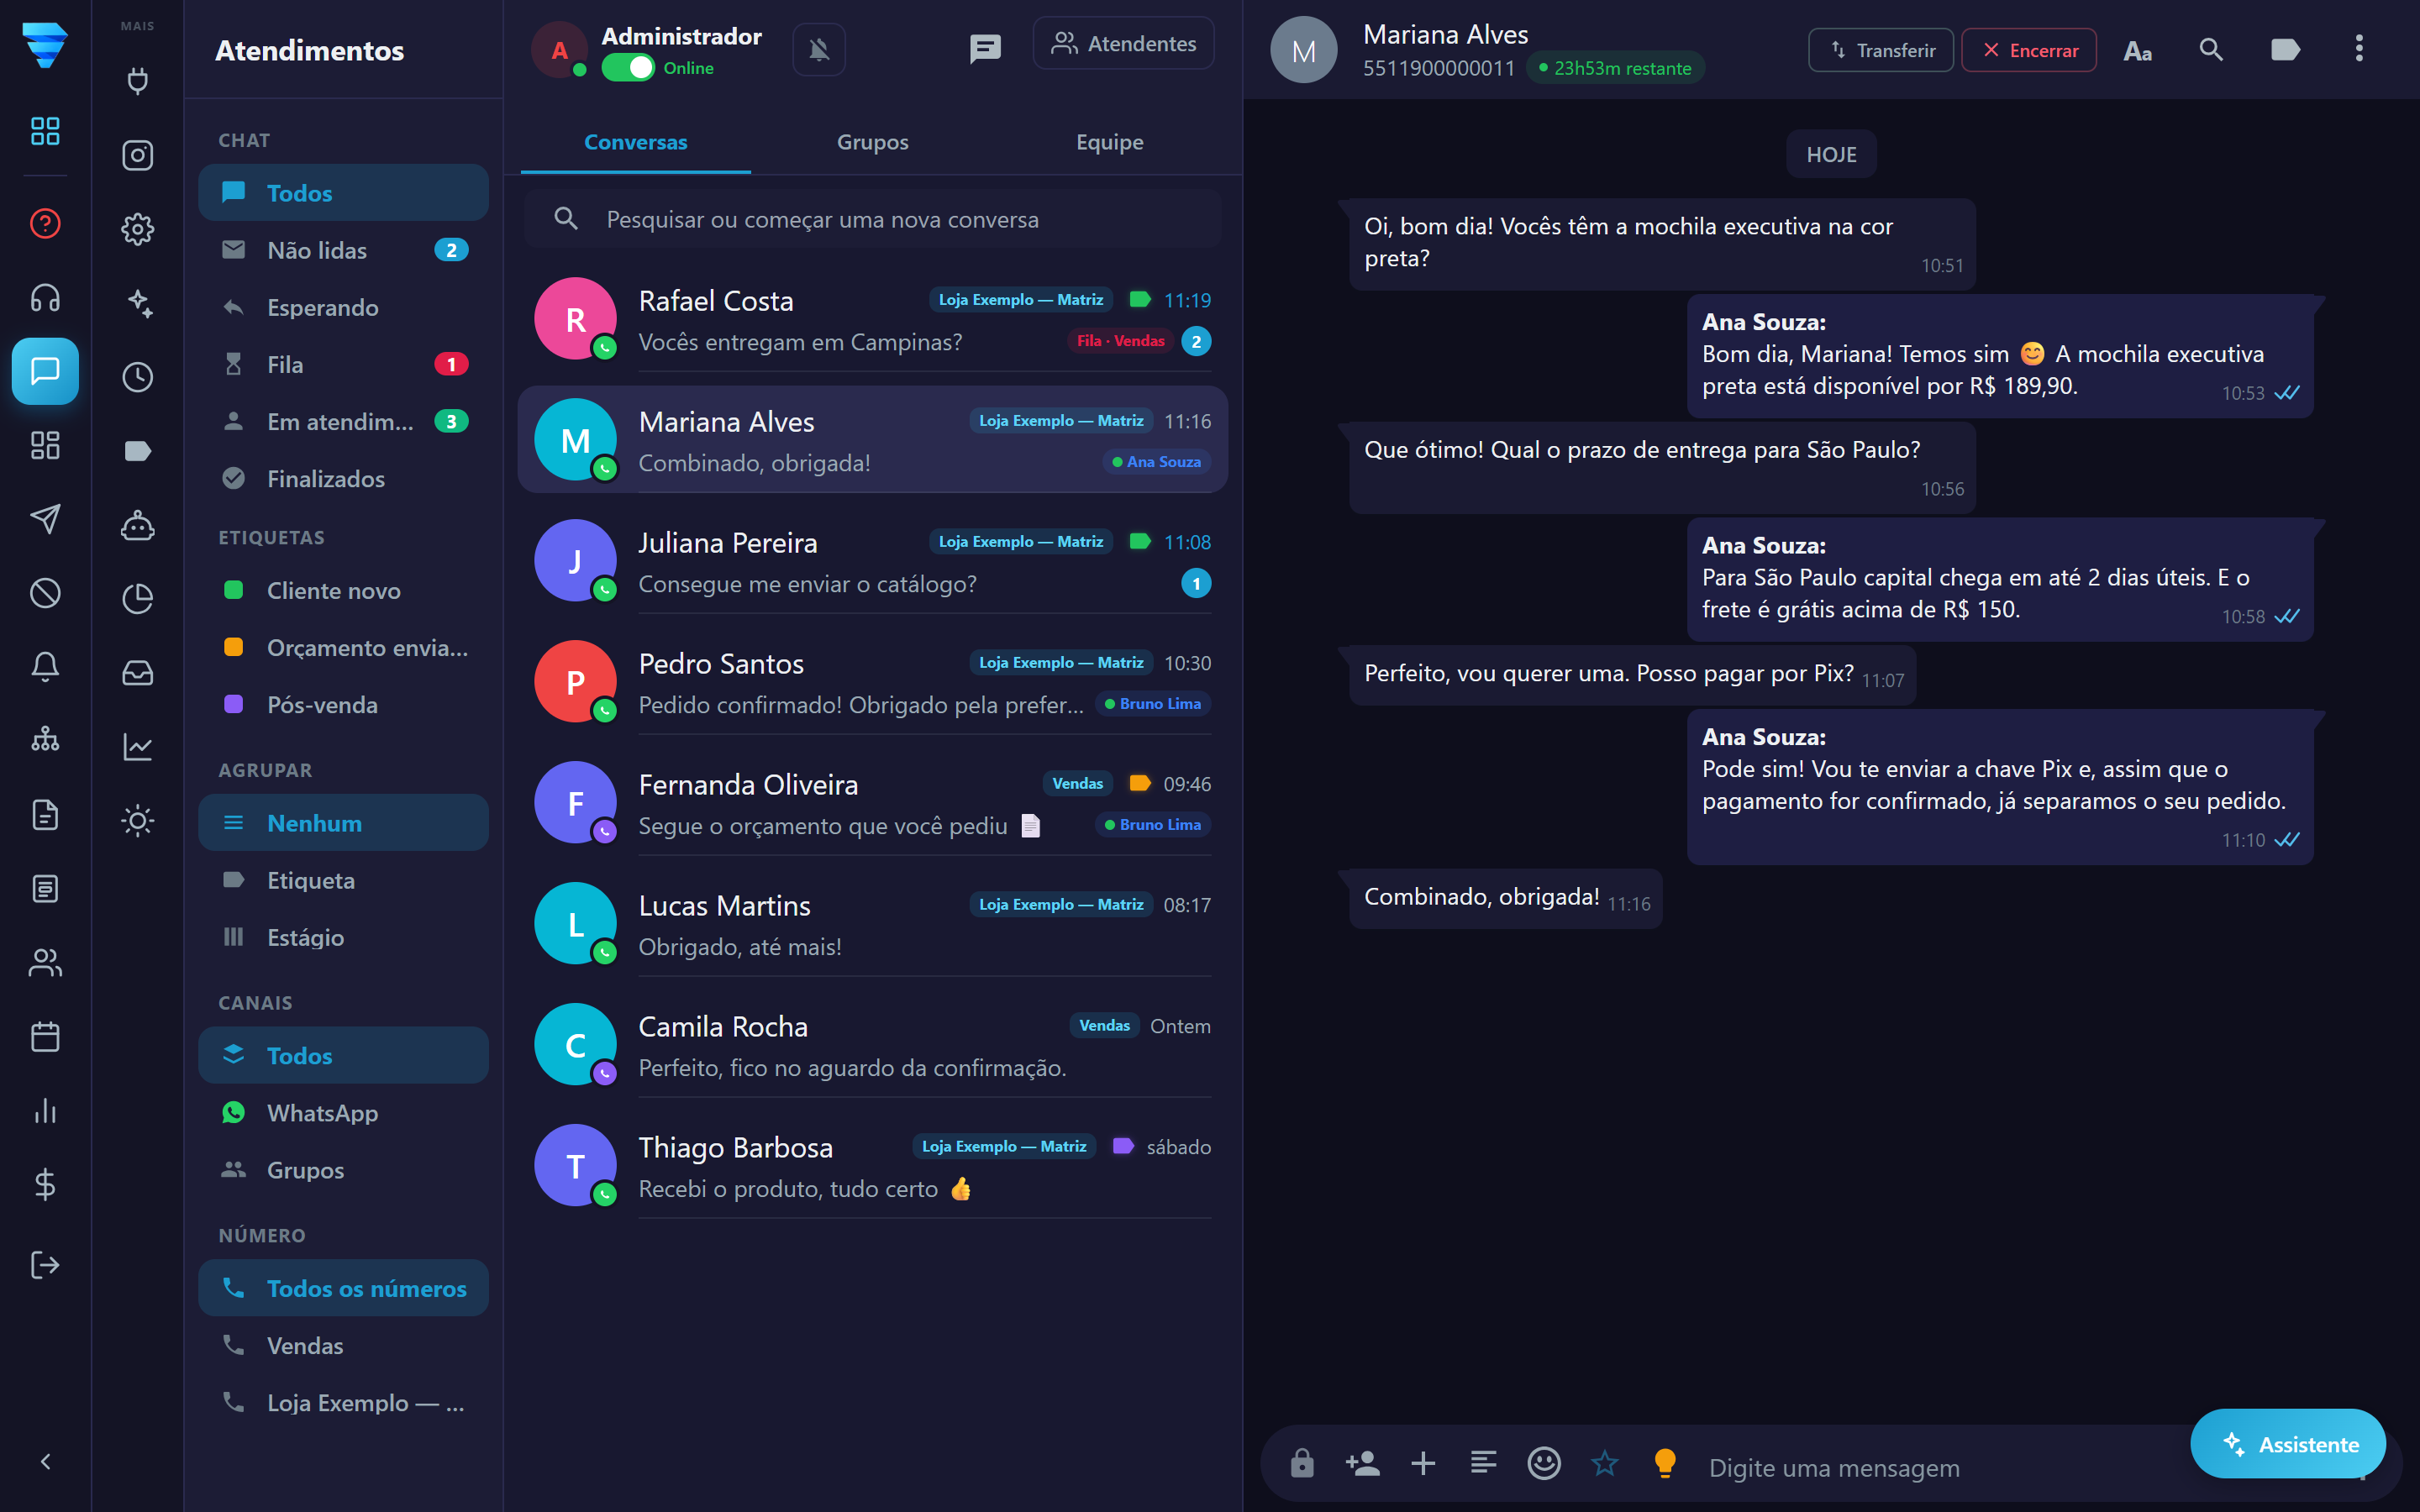This screenshot has height=1512, width=2420.
Task: Click the lightbulb suggestions icon
Action: pyautogui.click(x=1665, y=1464)
